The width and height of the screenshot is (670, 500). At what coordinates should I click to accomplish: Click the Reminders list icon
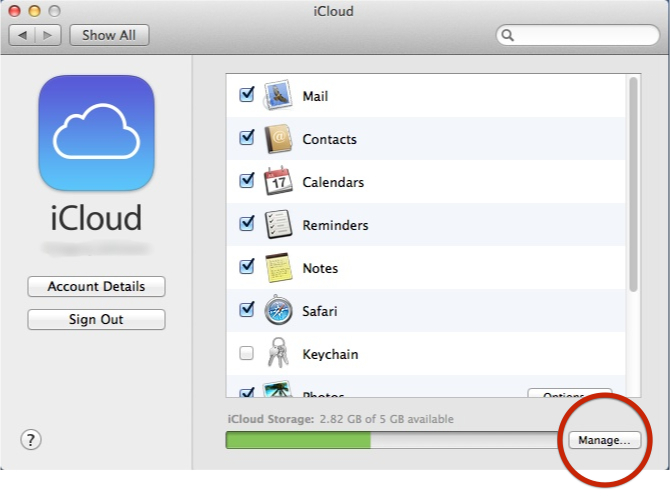(277, 225)
